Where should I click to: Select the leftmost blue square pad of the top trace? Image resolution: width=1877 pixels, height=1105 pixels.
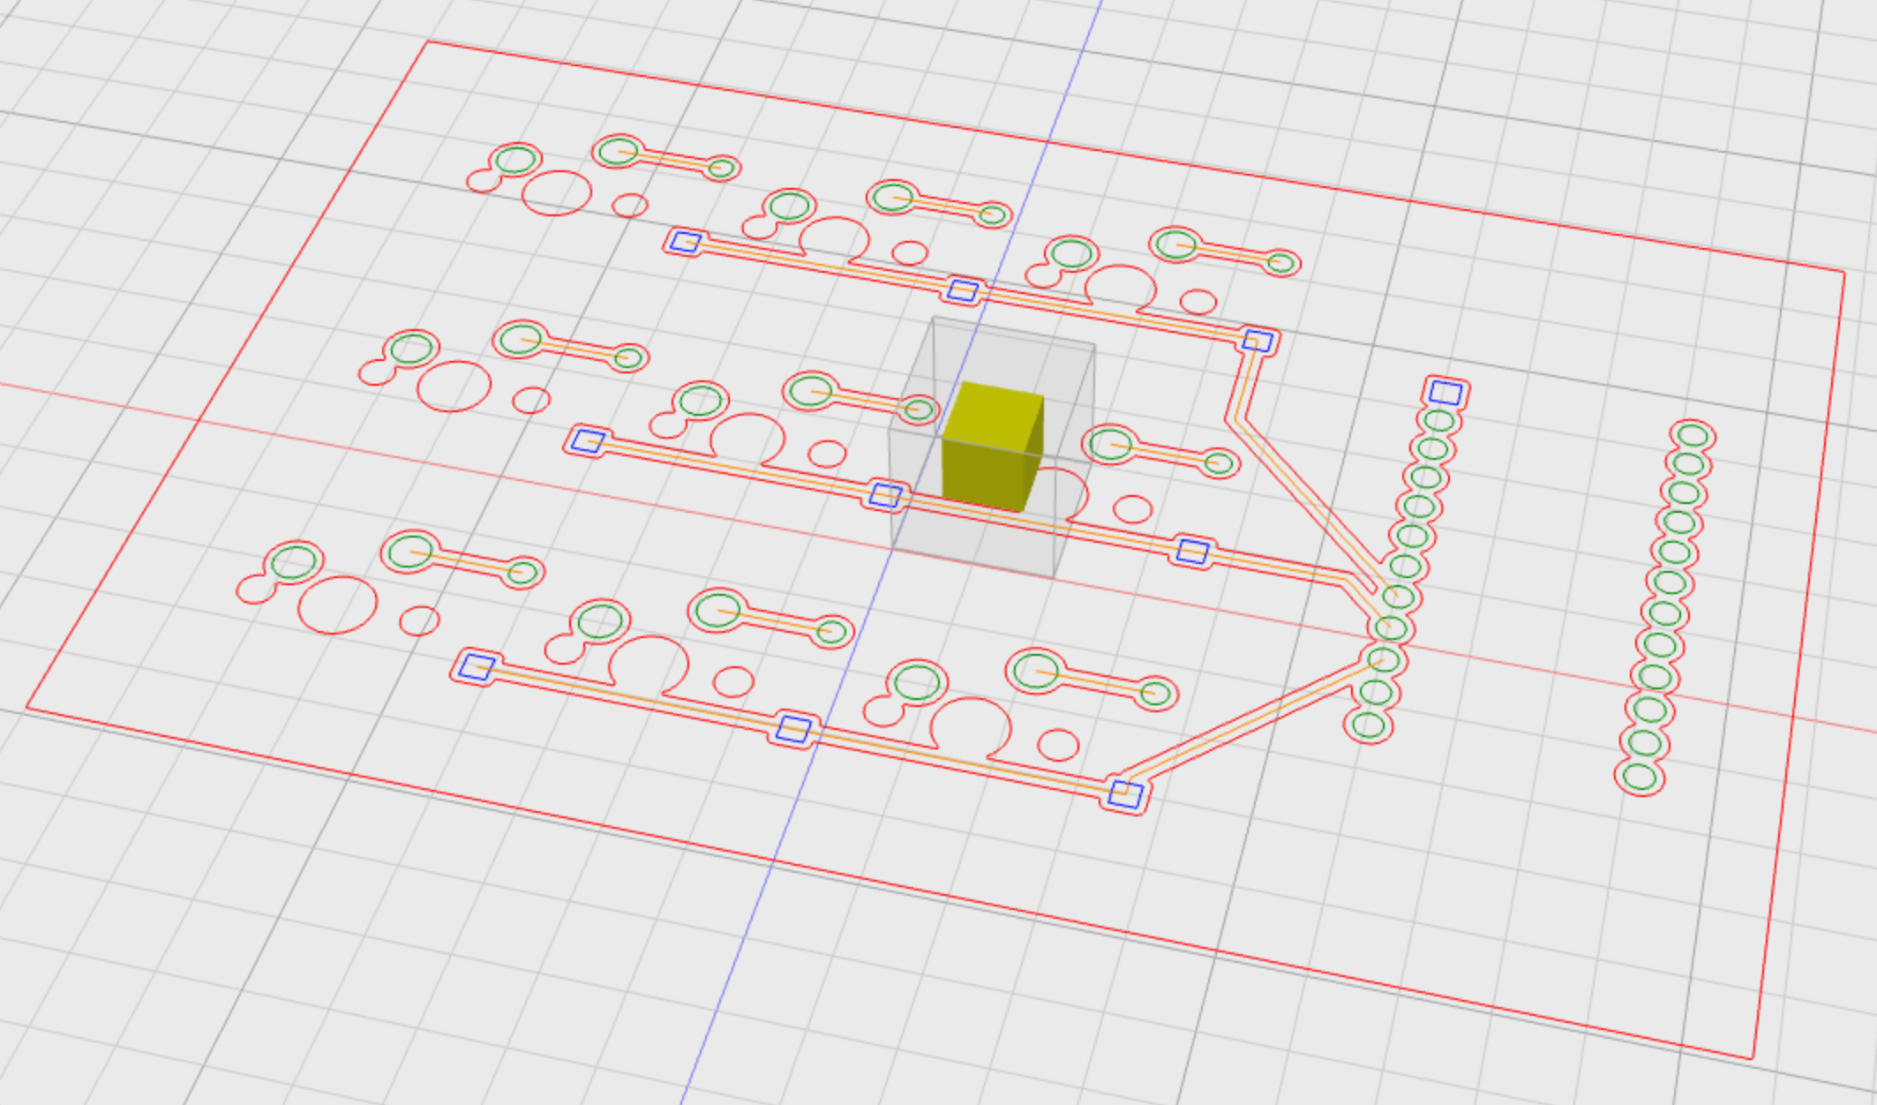(x=686, y=242)
